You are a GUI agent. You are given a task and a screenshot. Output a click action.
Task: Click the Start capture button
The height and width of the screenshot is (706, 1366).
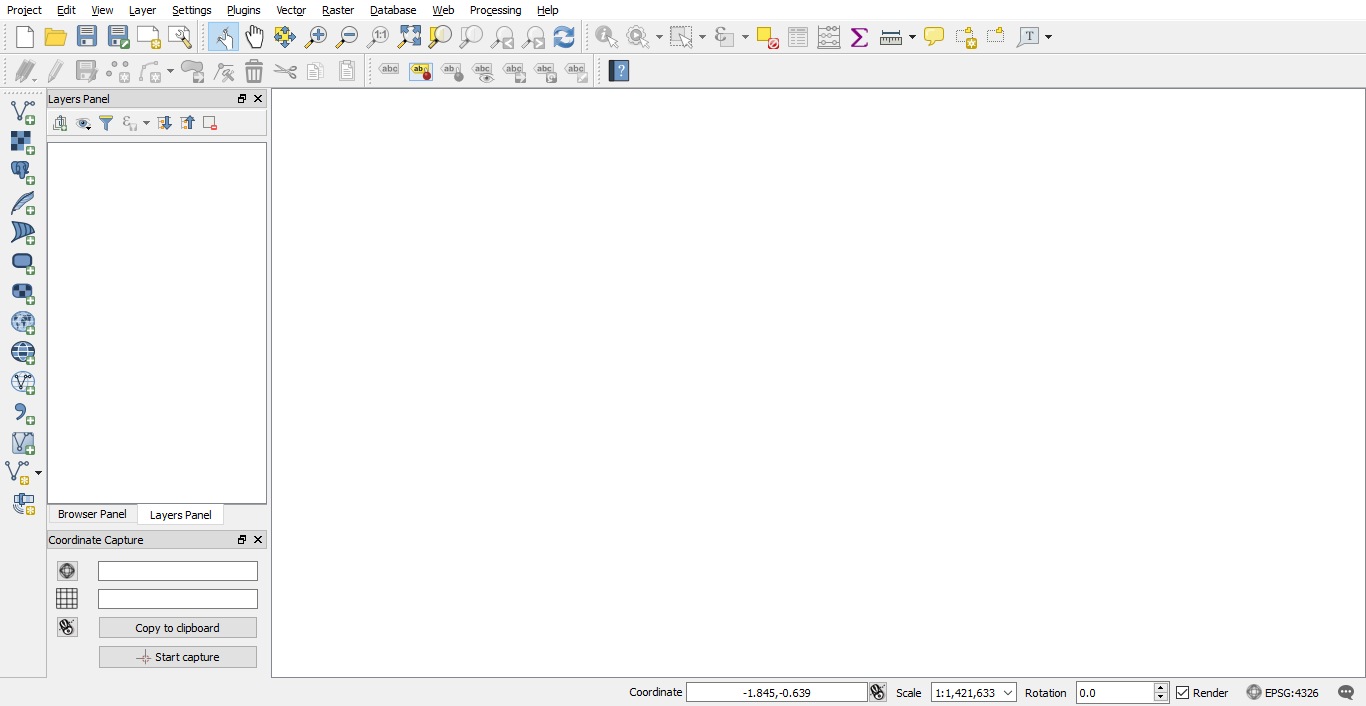click(178, 657)
